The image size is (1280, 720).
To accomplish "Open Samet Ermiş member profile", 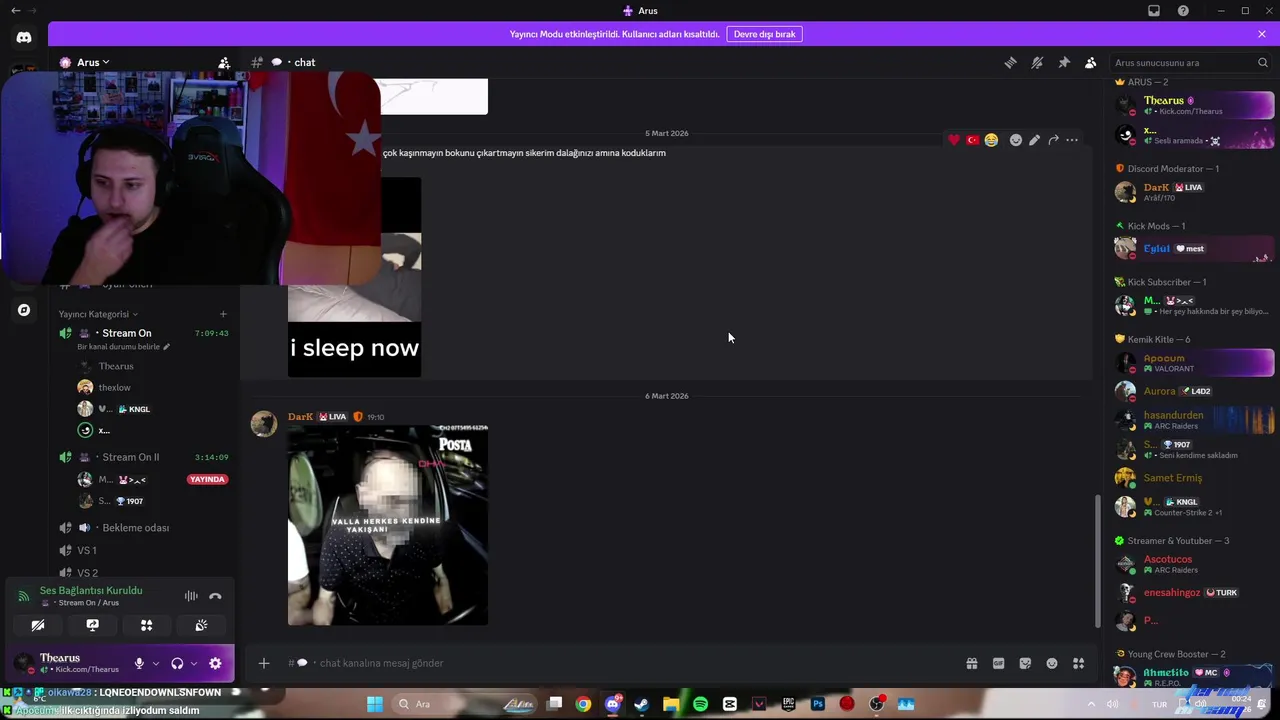I will tap(1194, 478).
